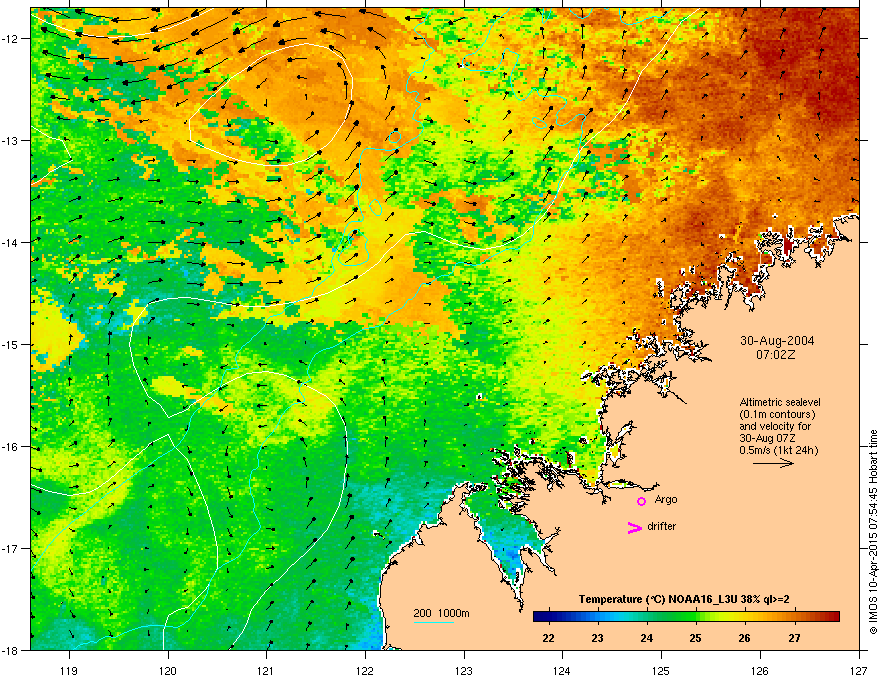Click the magenta Argo circle legend marker
This screenshot has height=680, width=880.
(641, 501)
